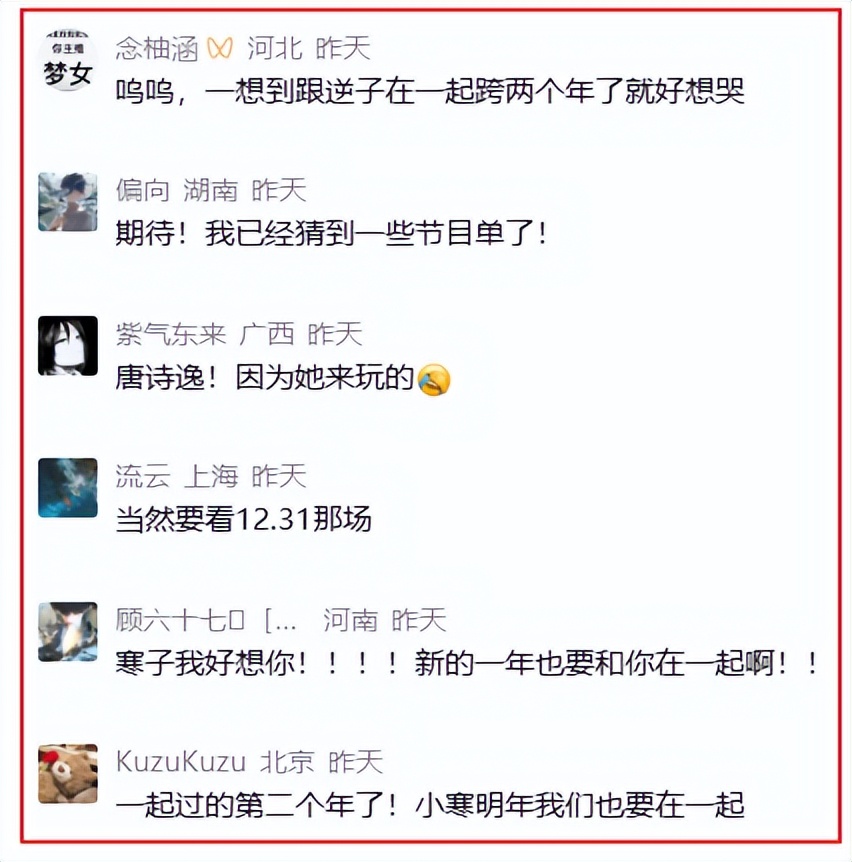Click the username 紫气东来
852x862 pixels.
[x=171, y=334]
